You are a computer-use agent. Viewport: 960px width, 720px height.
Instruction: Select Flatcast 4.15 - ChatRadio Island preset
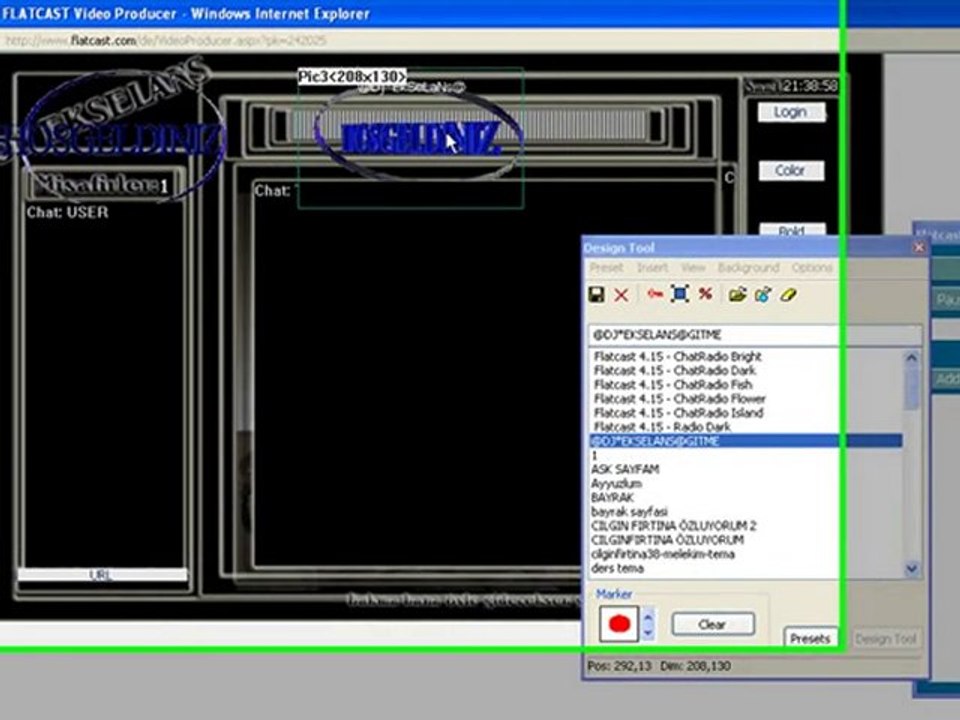tap(678, 413)
